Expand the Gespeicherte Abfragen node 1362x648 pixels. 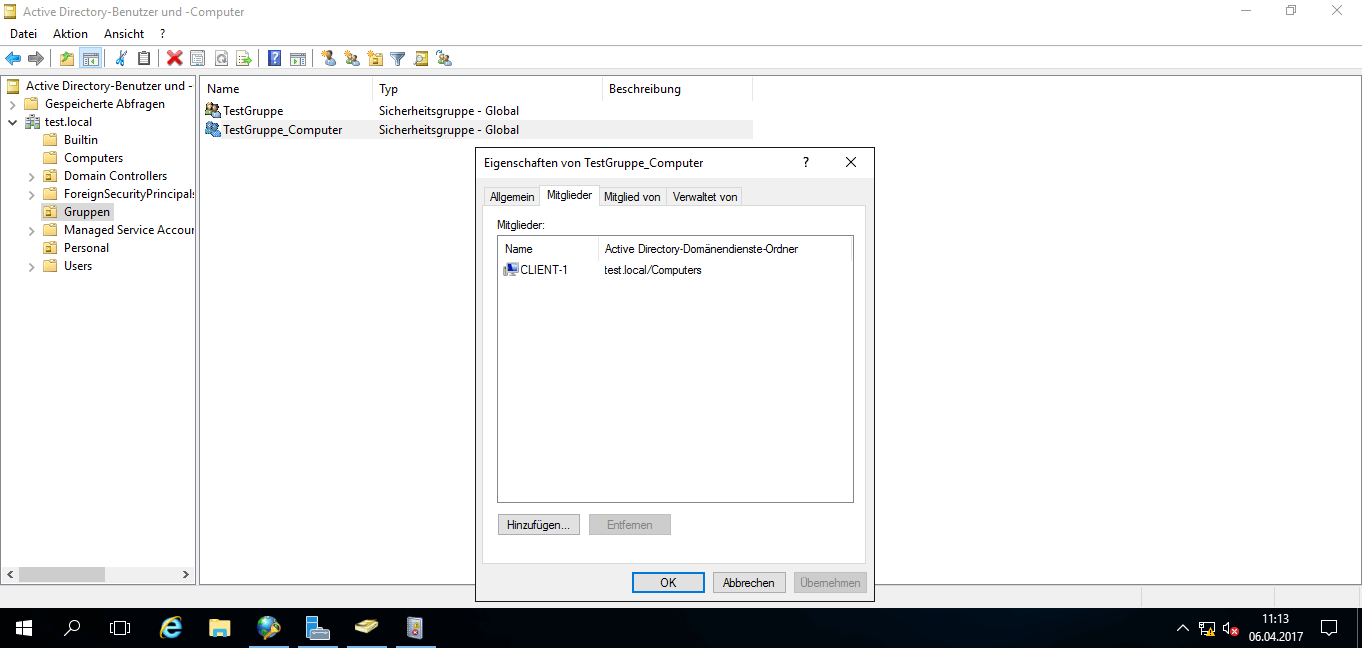(x=11, y=104)
